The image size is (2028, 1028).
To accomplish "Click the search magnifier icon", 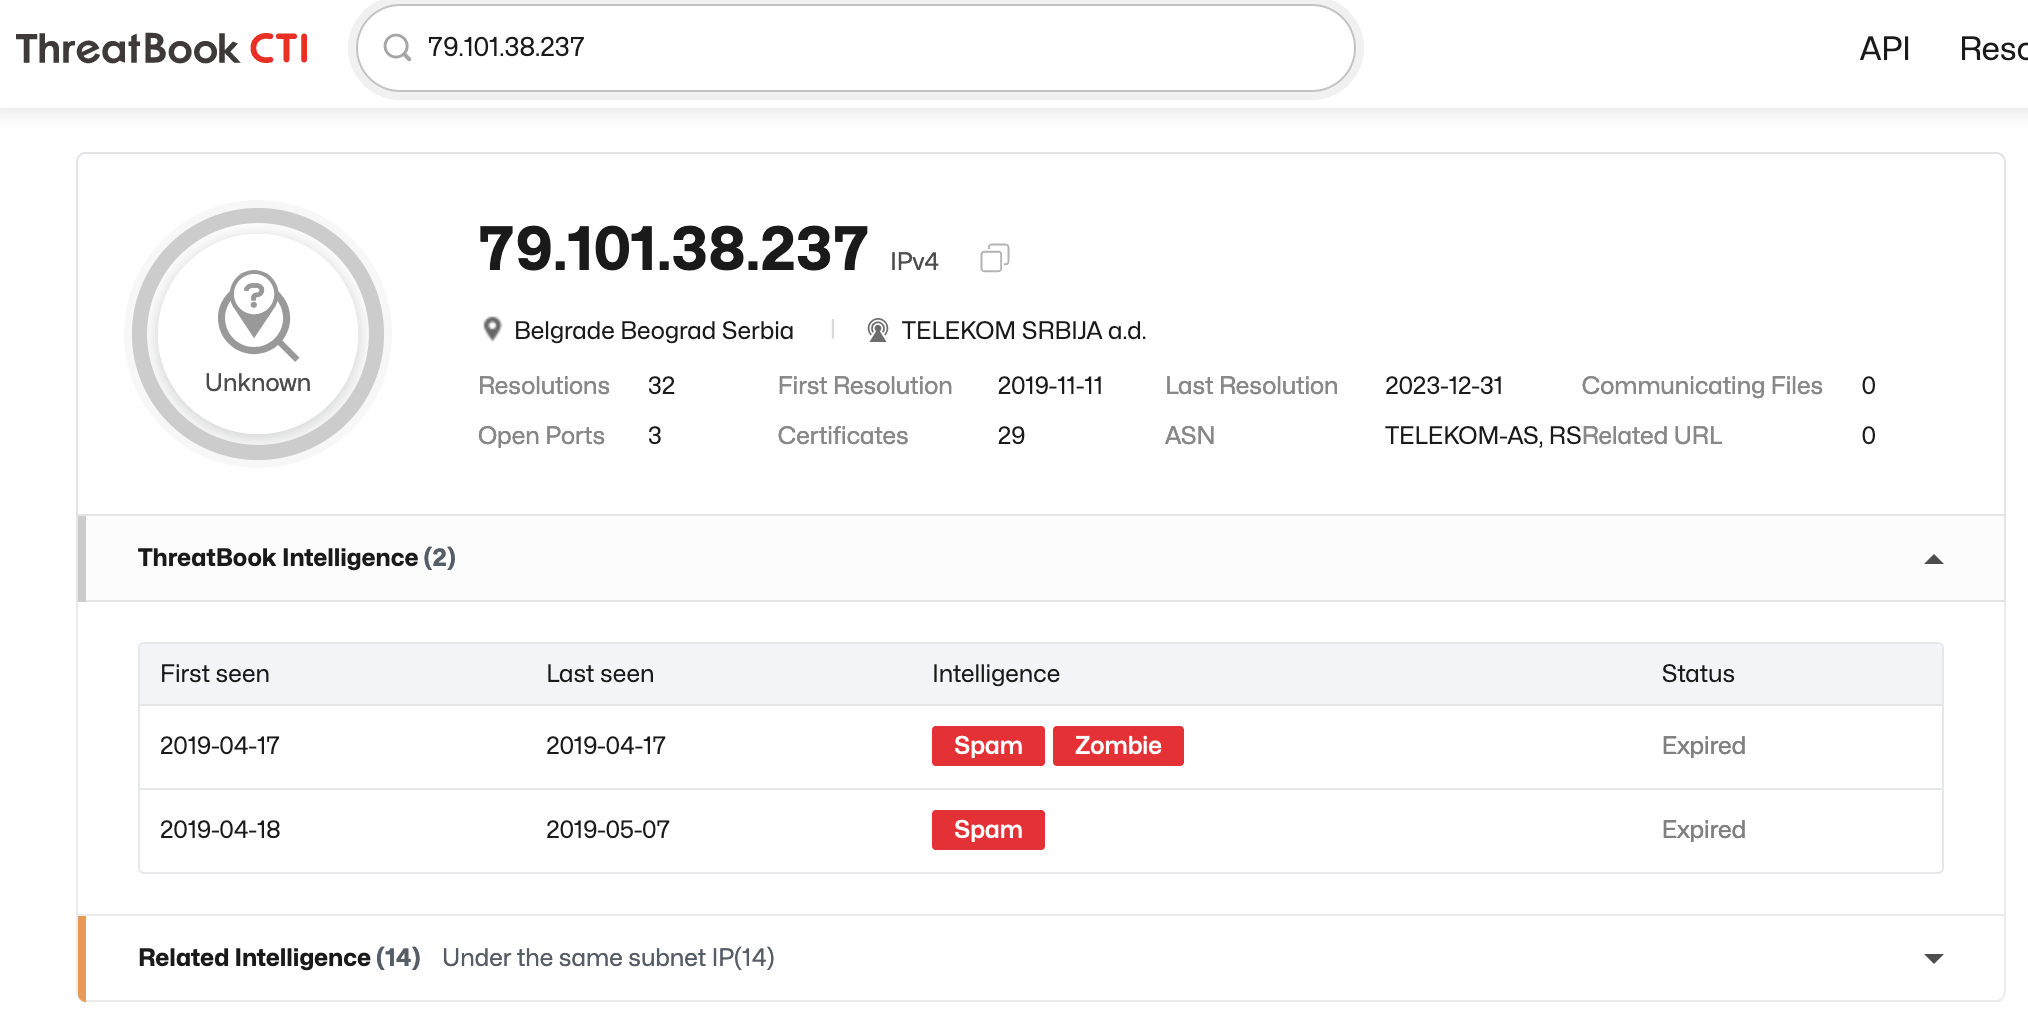I will pyautogui.click(x=397, y=47).
